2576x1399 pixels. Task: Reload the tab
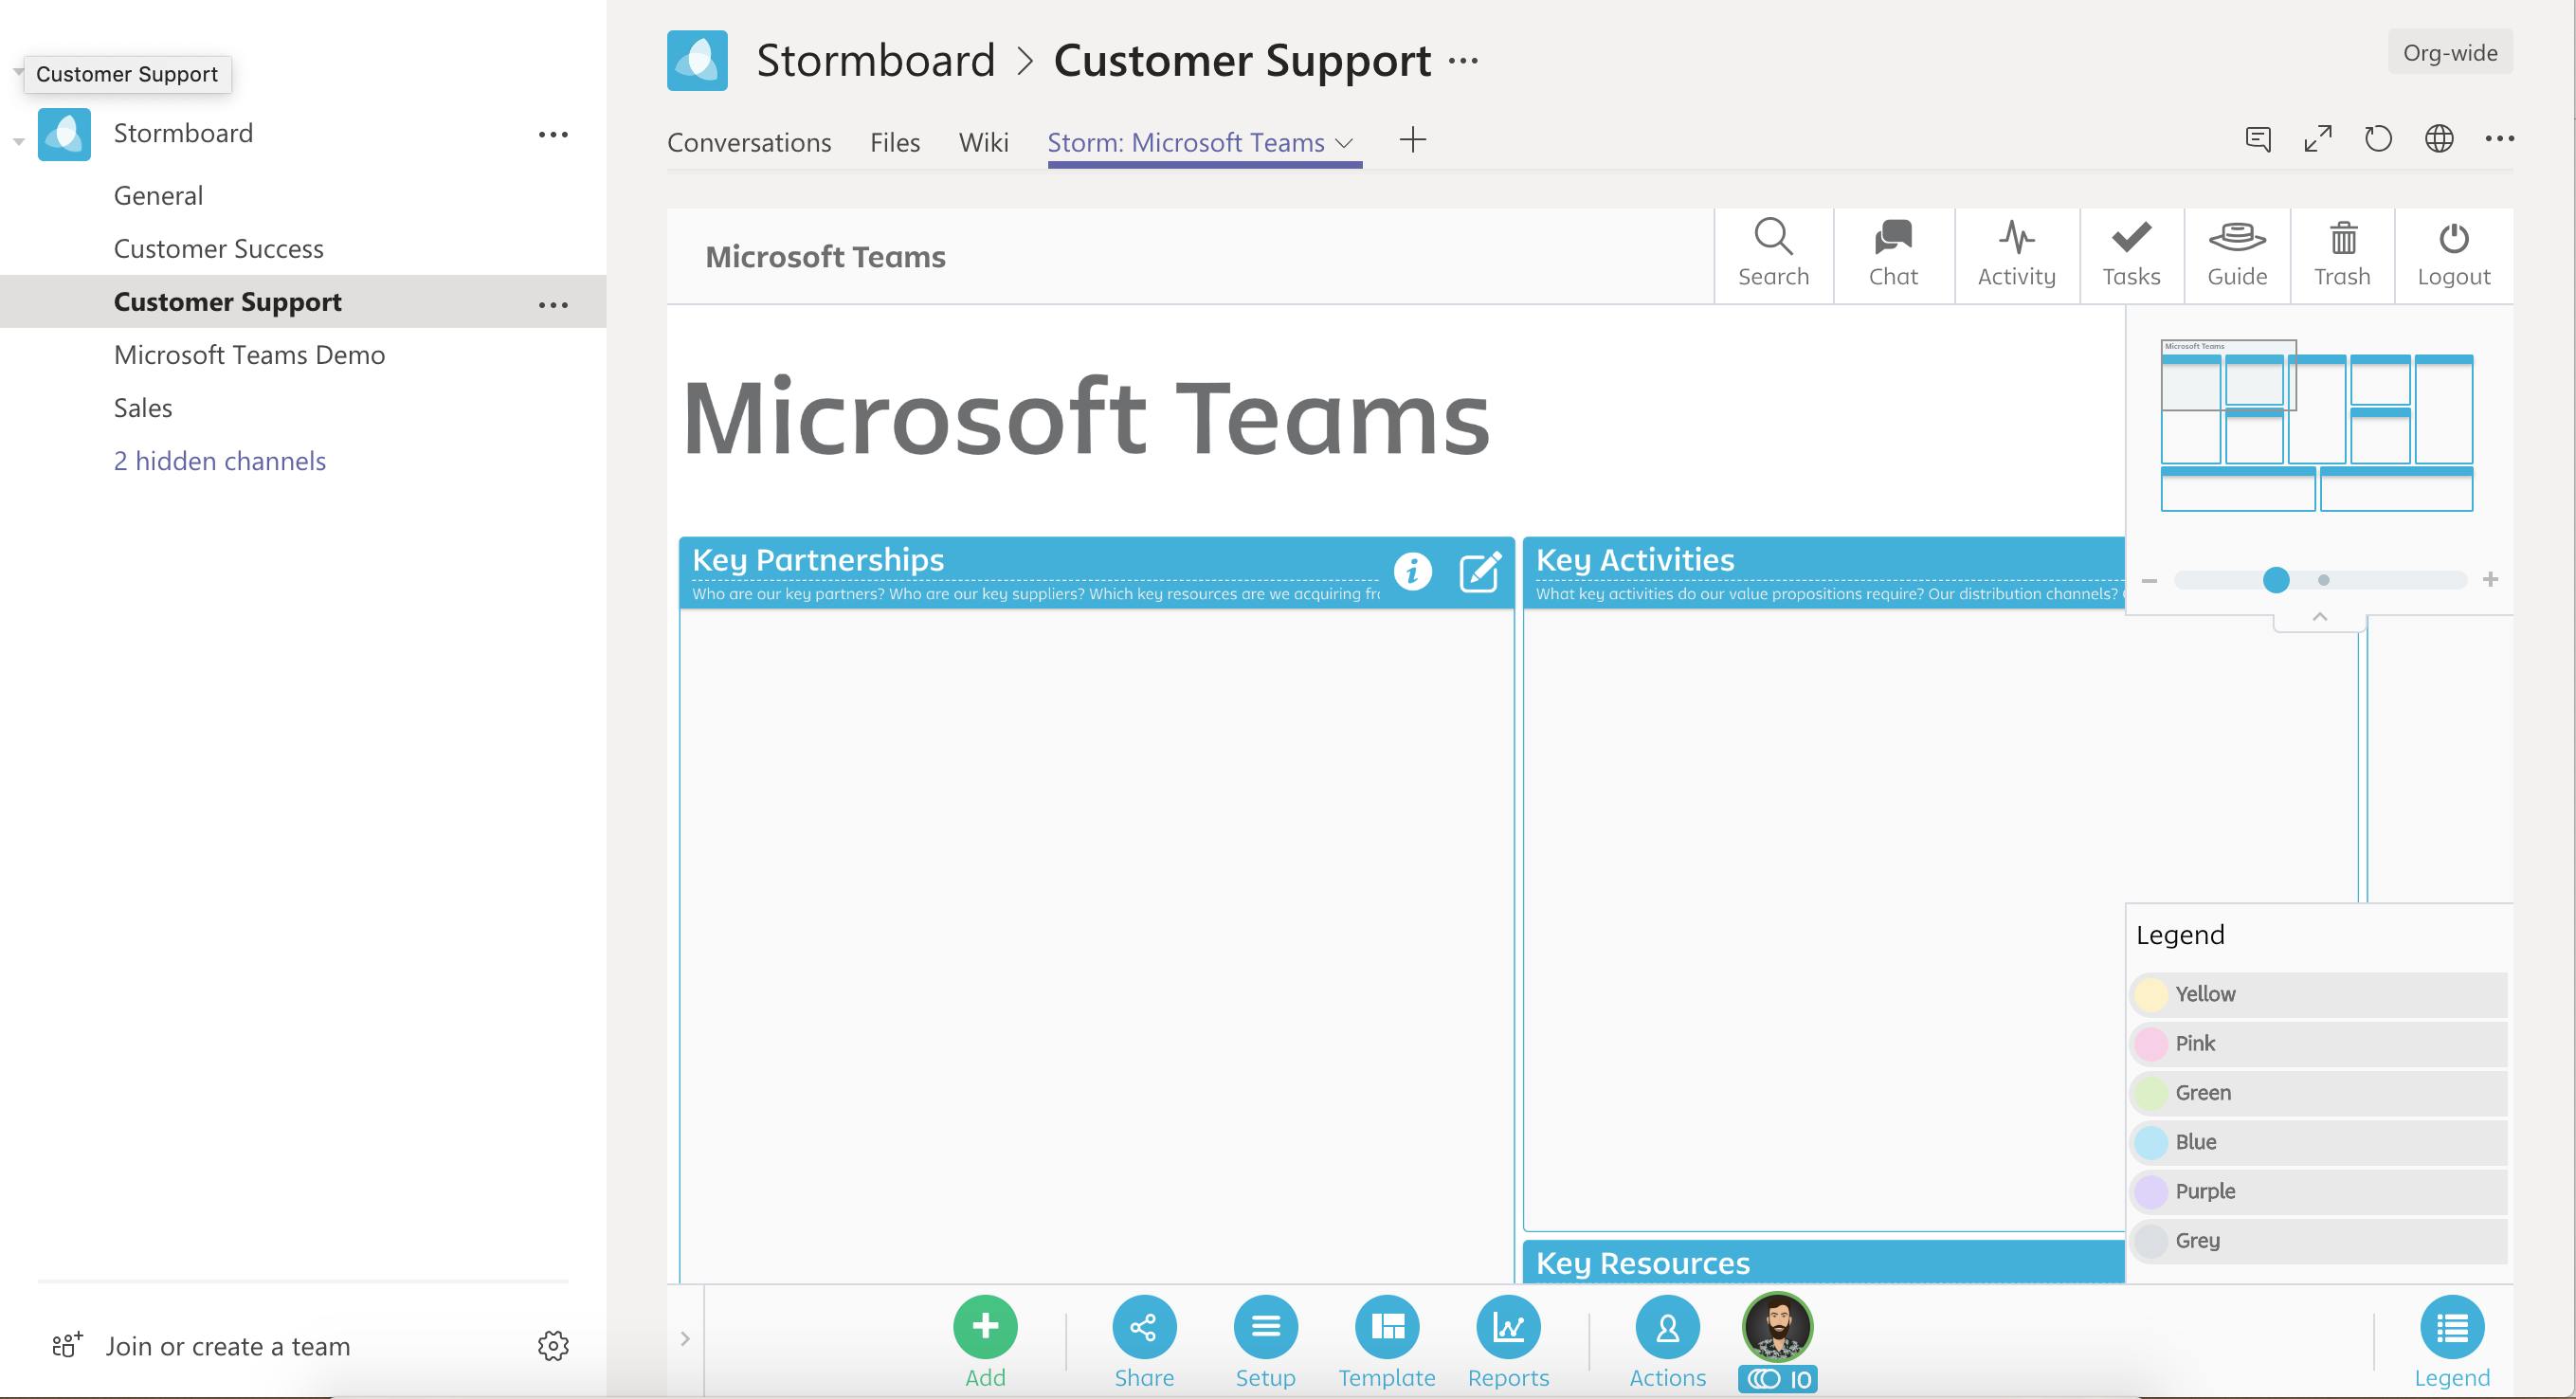click(x=2378, y=139)
